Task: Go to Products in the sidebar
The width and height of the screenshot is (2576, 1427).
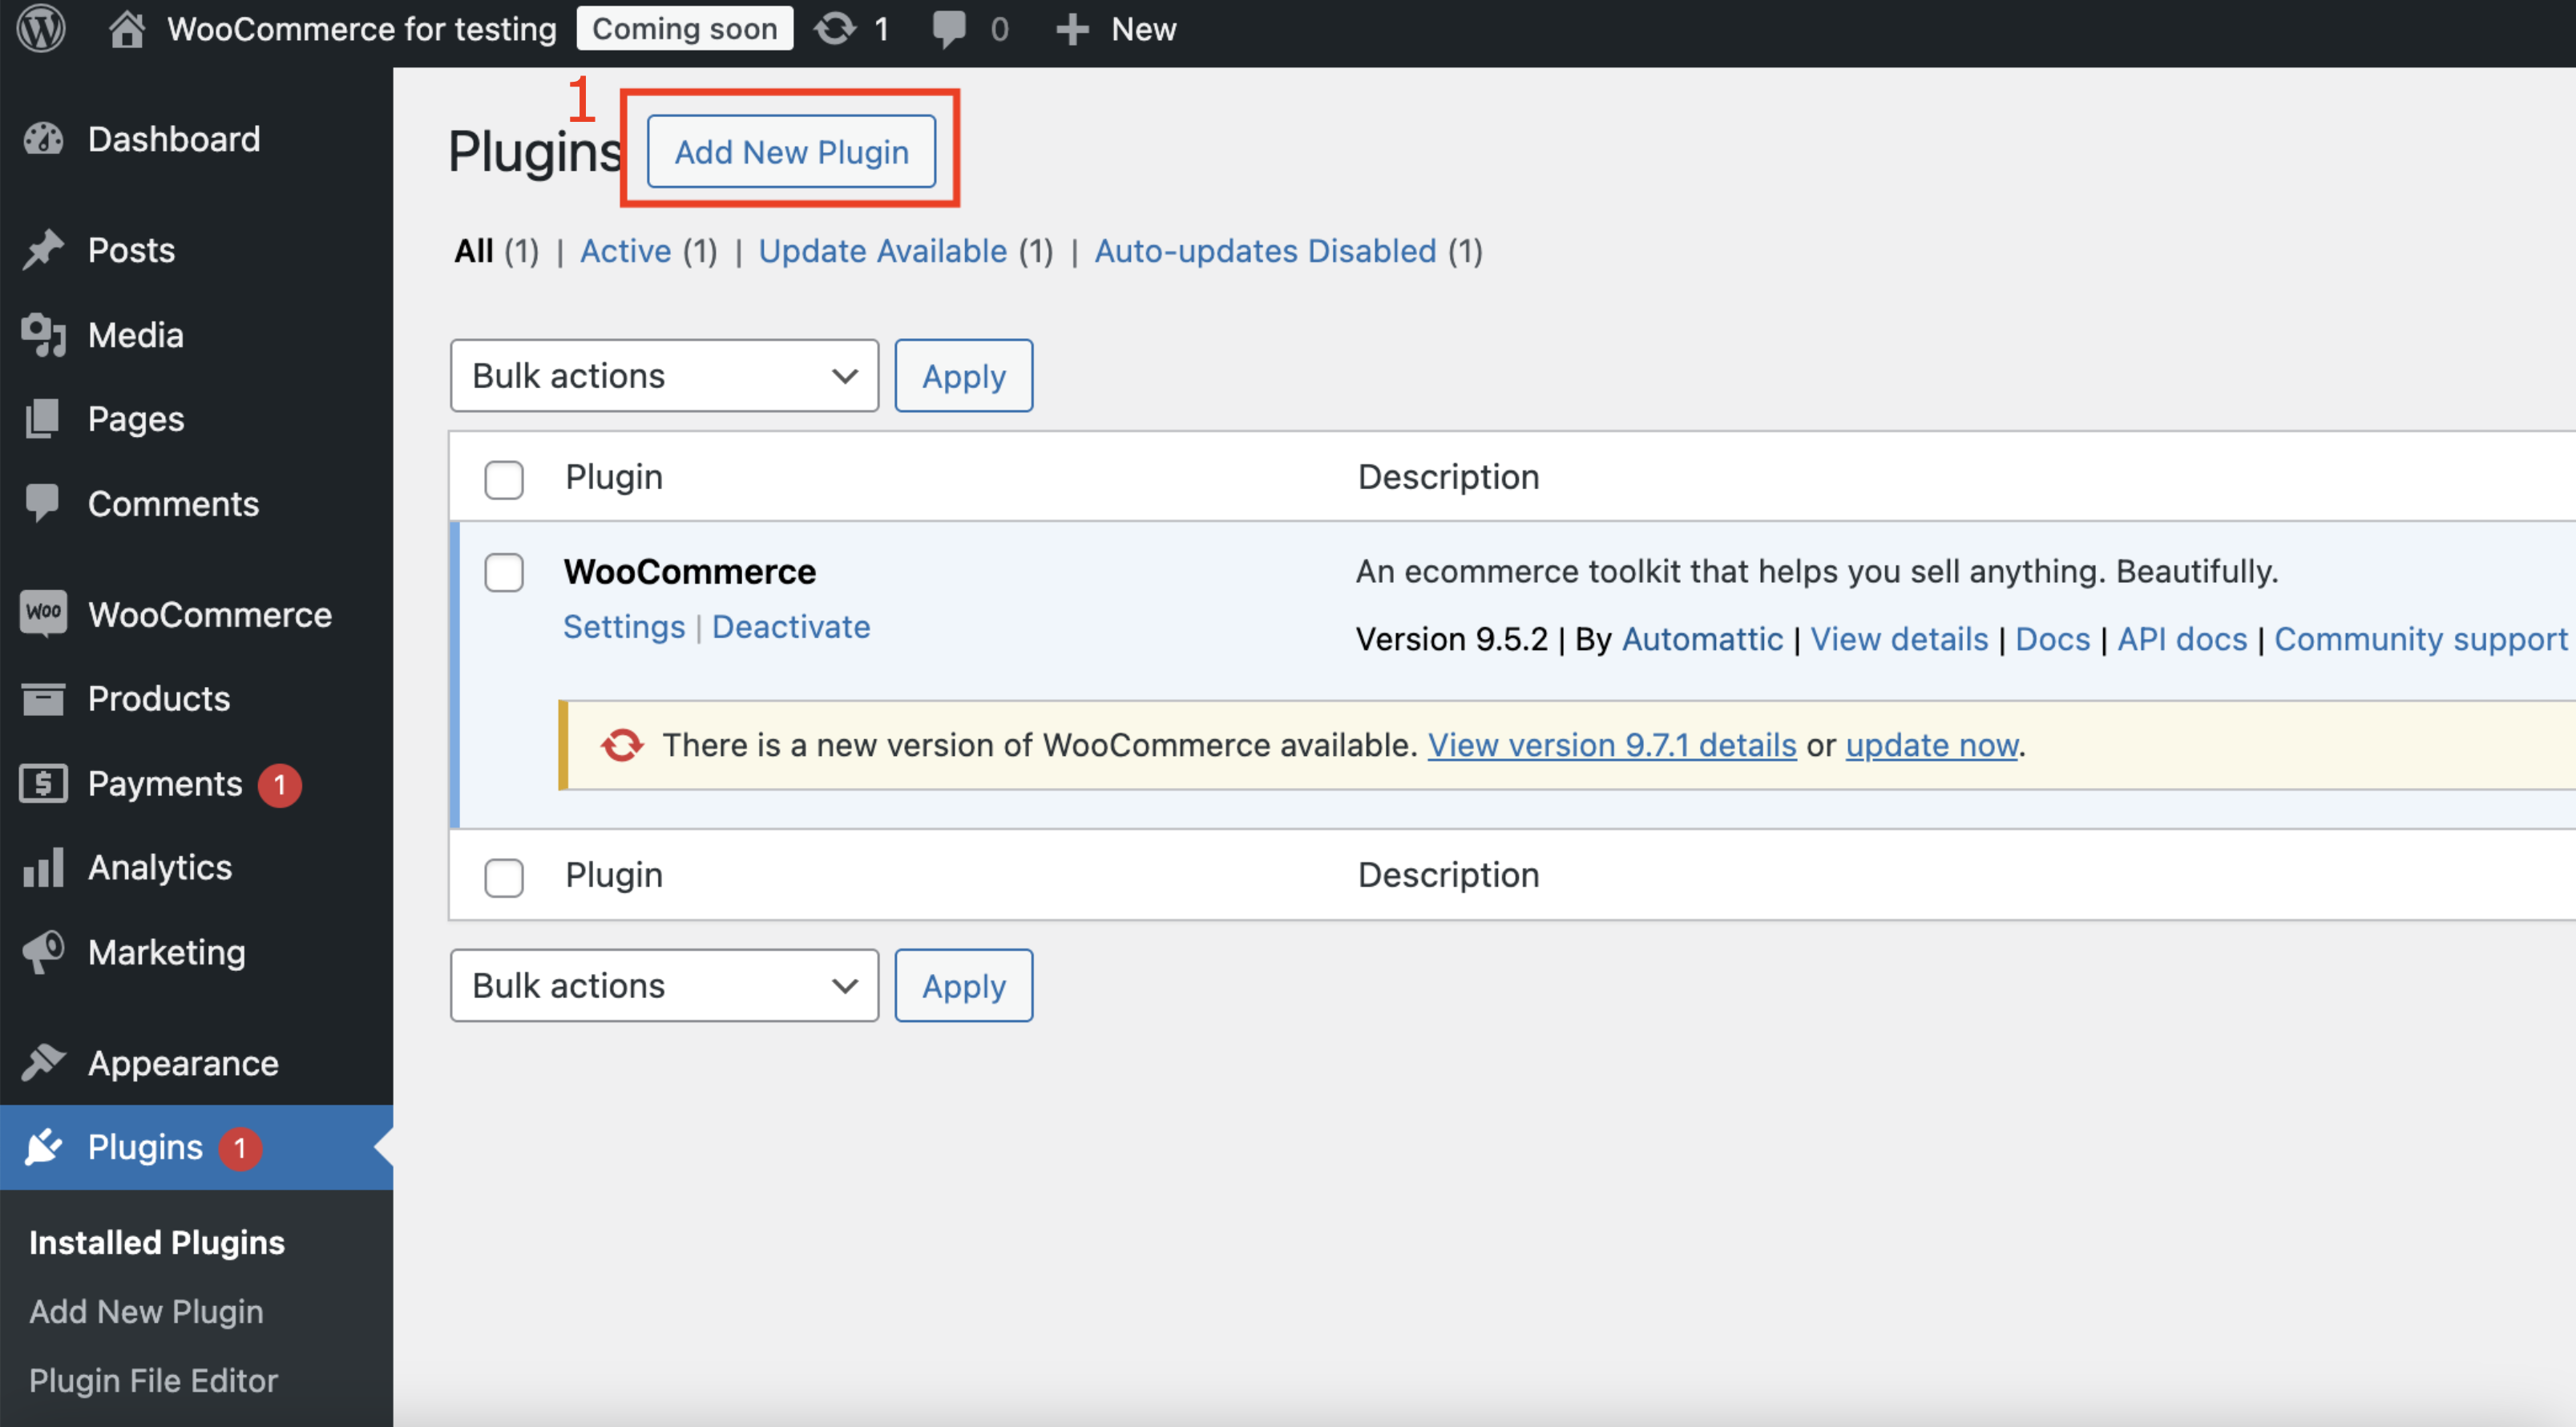Action: pyautogui.click(x=159, y=698)
